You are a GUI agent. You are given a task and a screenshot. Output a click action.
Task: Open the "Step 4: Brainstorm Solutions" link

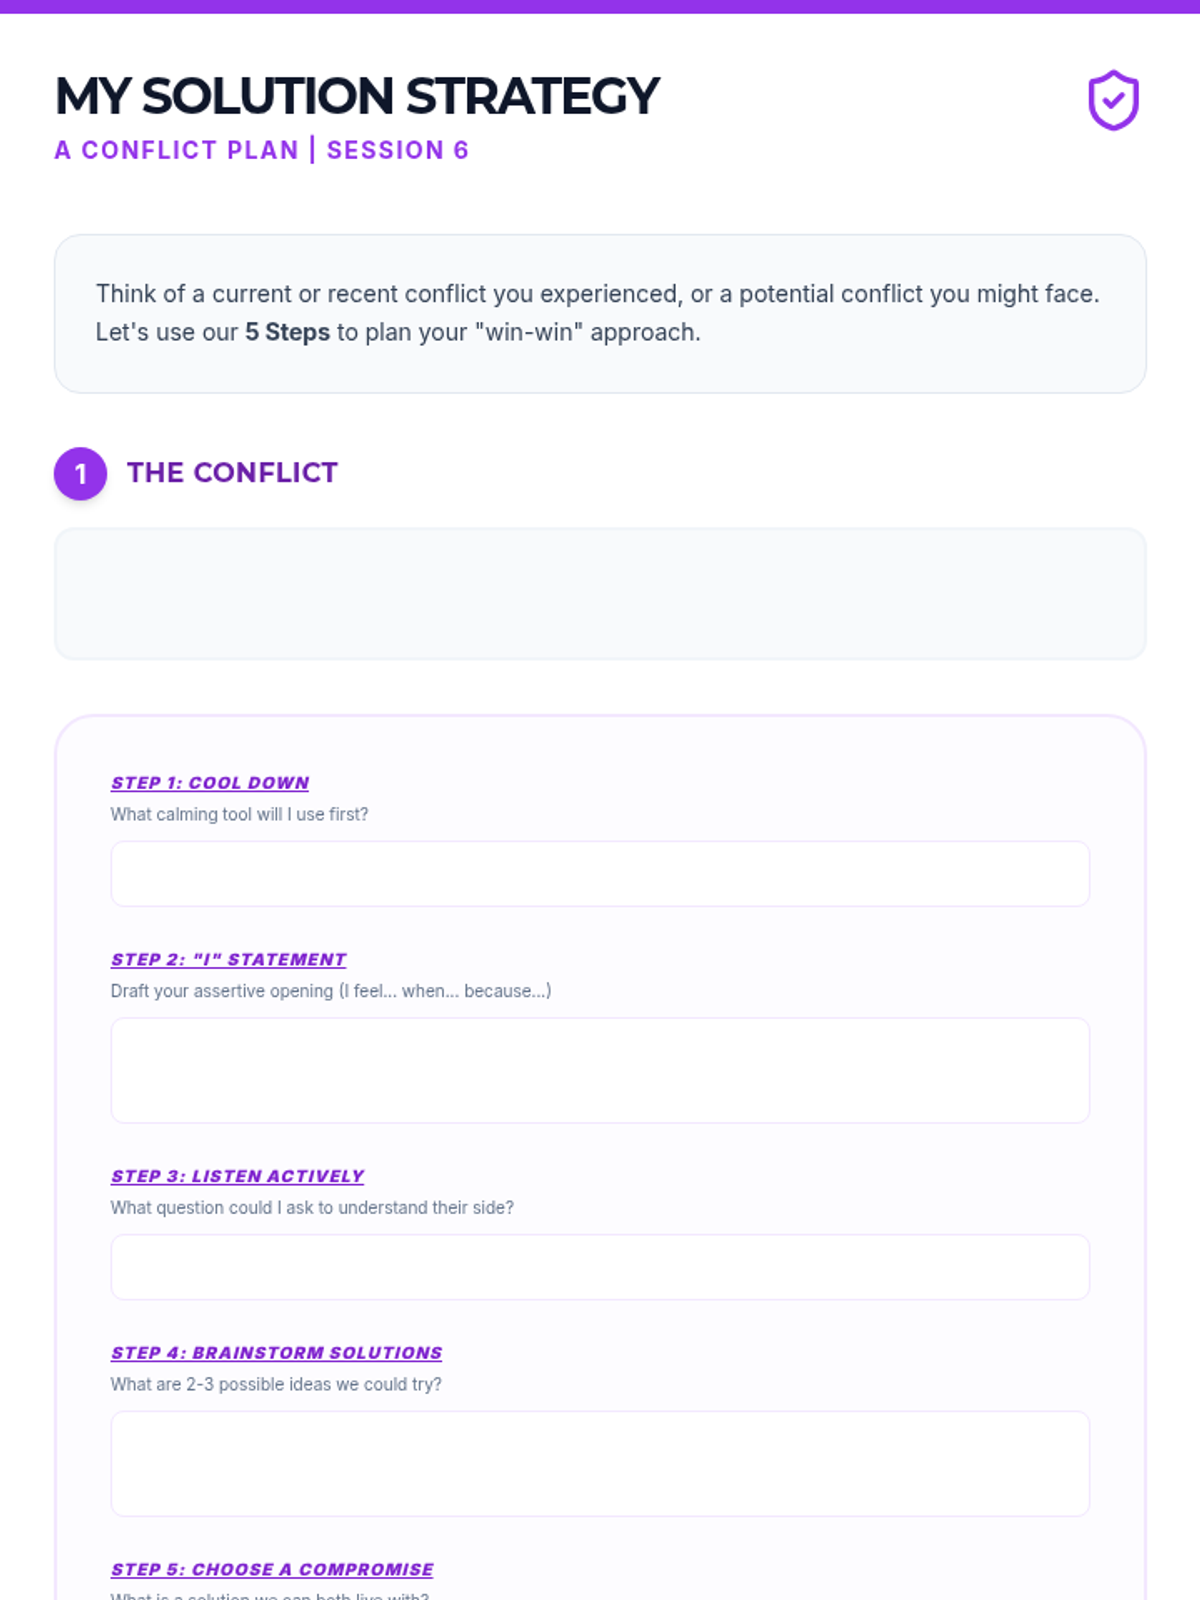(x=276, y=1353)
